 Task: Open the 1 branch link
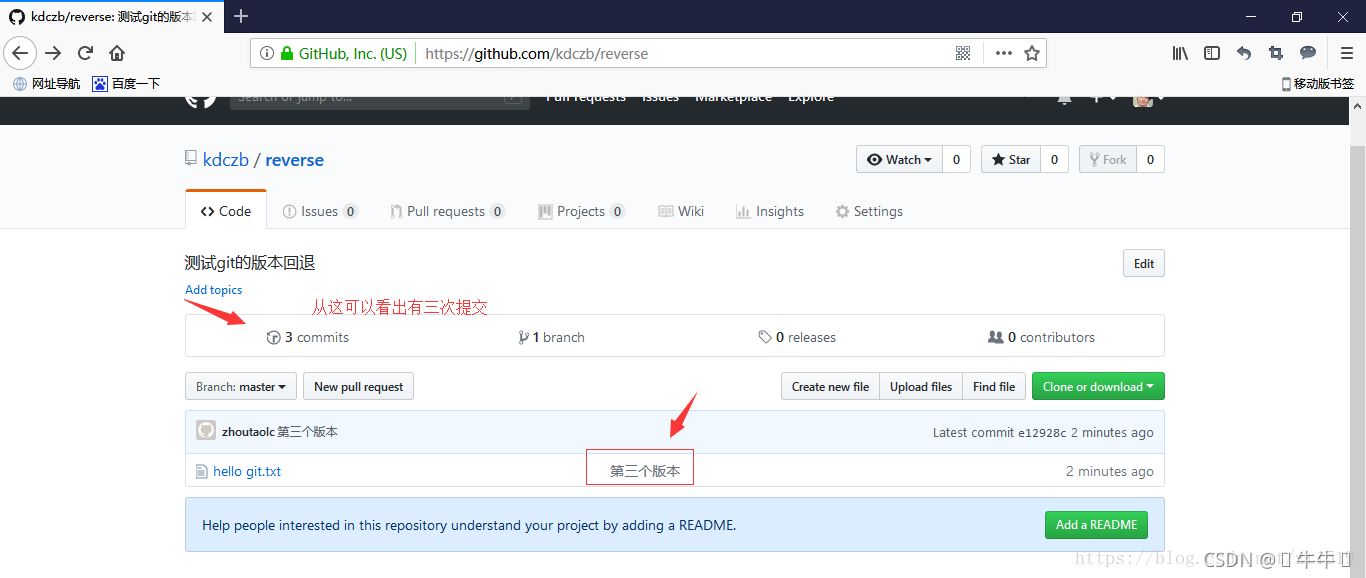point(552,337)
